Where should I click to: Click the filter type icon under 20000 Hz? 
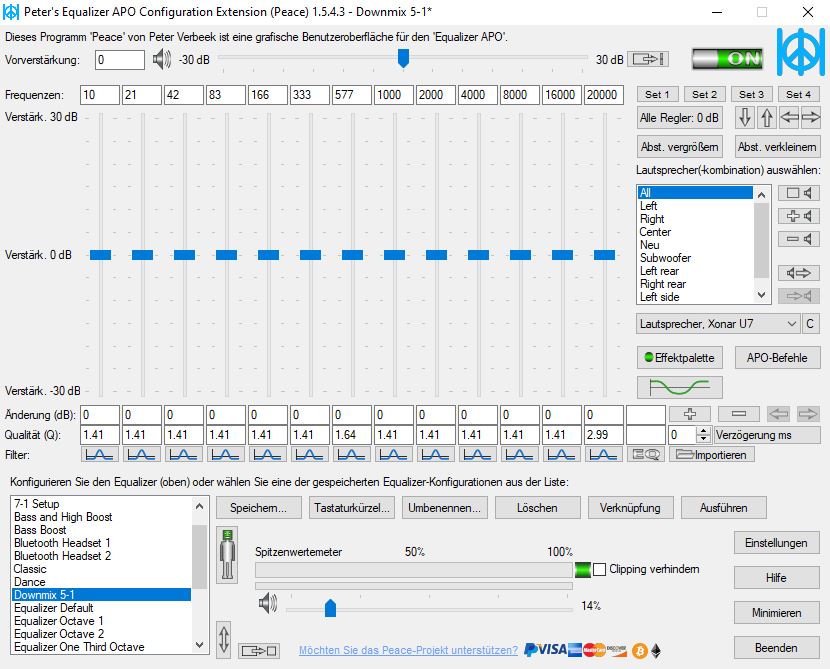[x=603, y=455]
